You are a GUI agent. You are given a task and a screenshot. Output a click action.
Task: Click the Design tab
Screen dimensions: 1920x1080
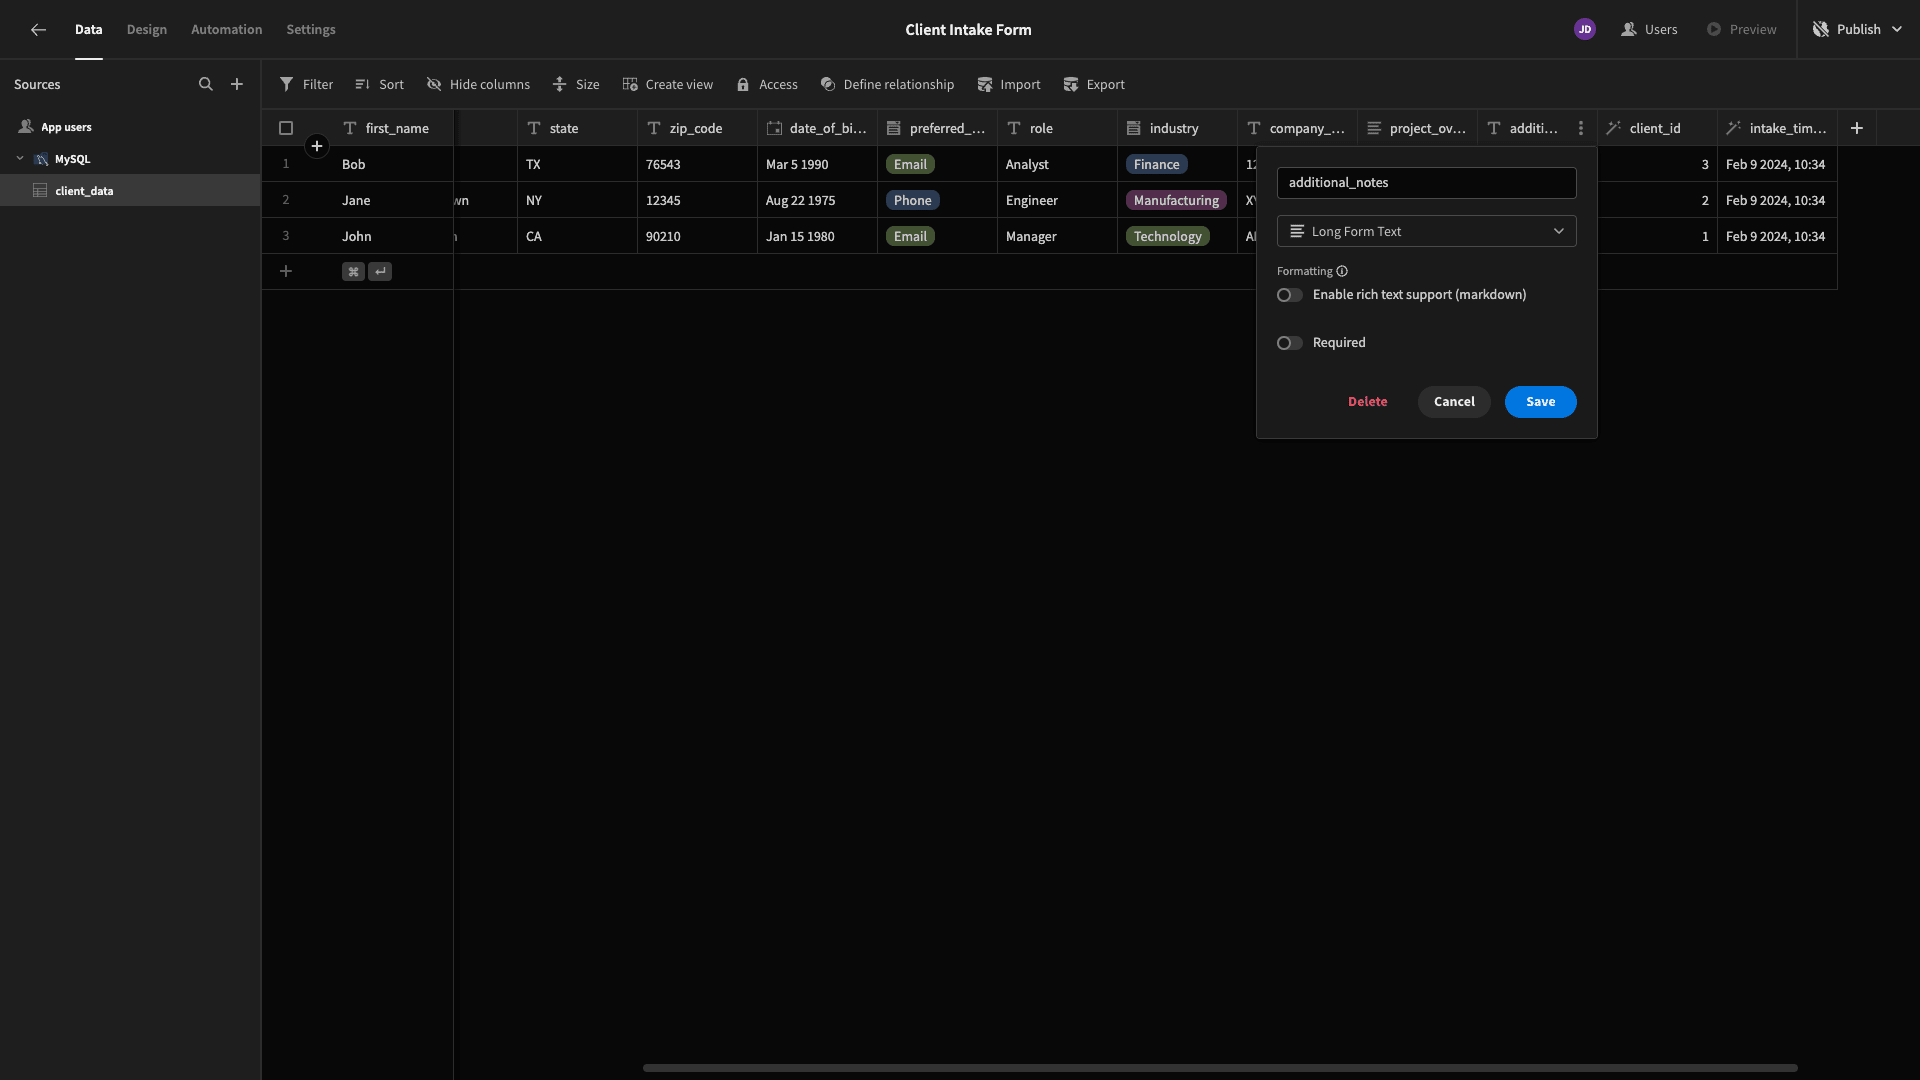coord(146,30)
